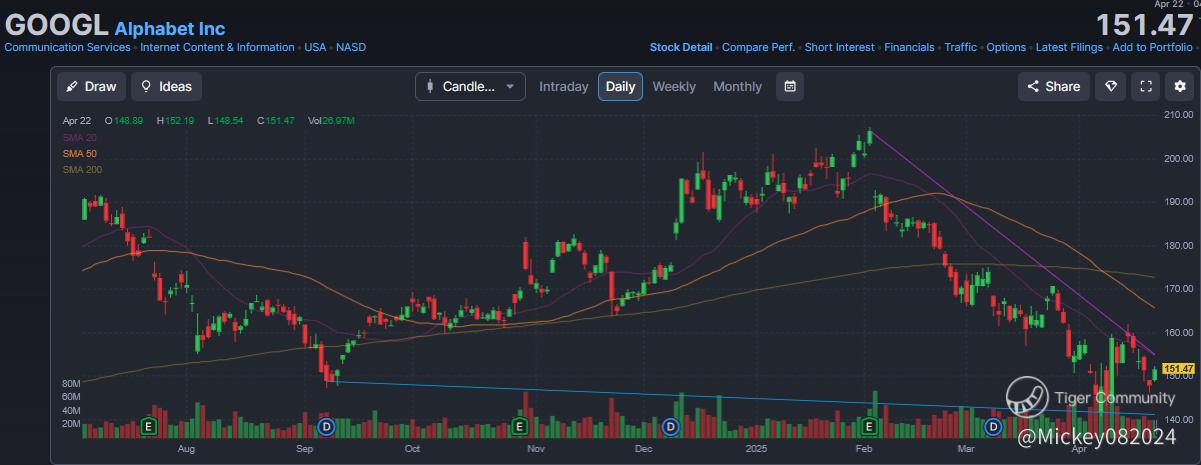Viewport: 1201px width, 465px height.
Task: Open chart settings gear
Action: pyautogui.click(x=1182, y=86)
